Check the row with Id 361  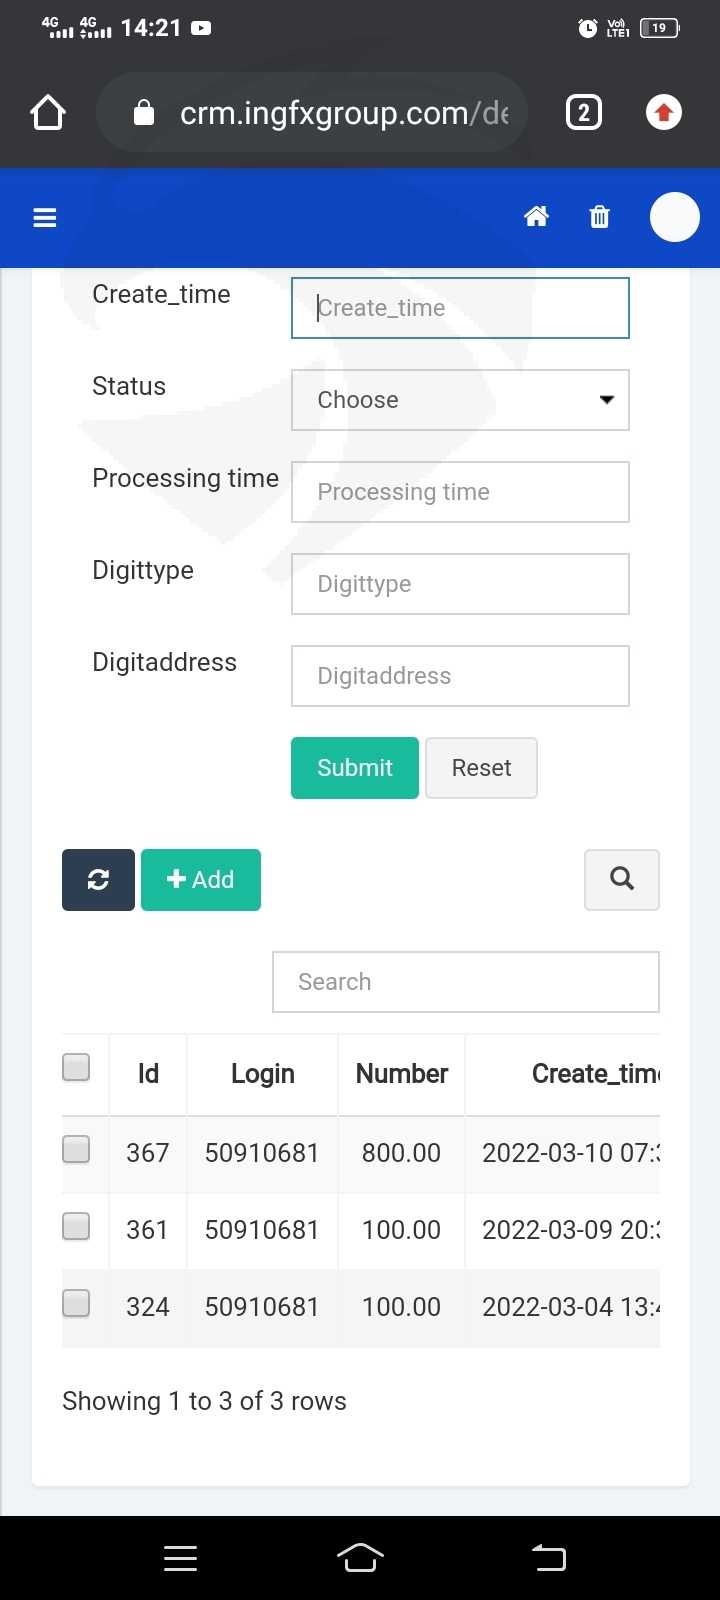(76, 1226)
